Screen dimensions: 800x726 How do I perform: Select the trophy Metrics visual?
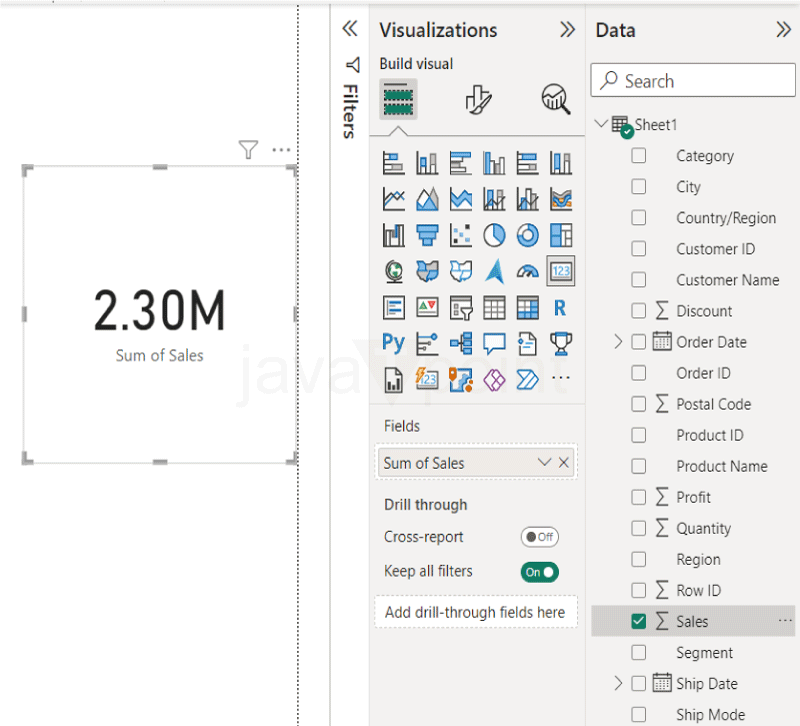[x=561, y=343]
